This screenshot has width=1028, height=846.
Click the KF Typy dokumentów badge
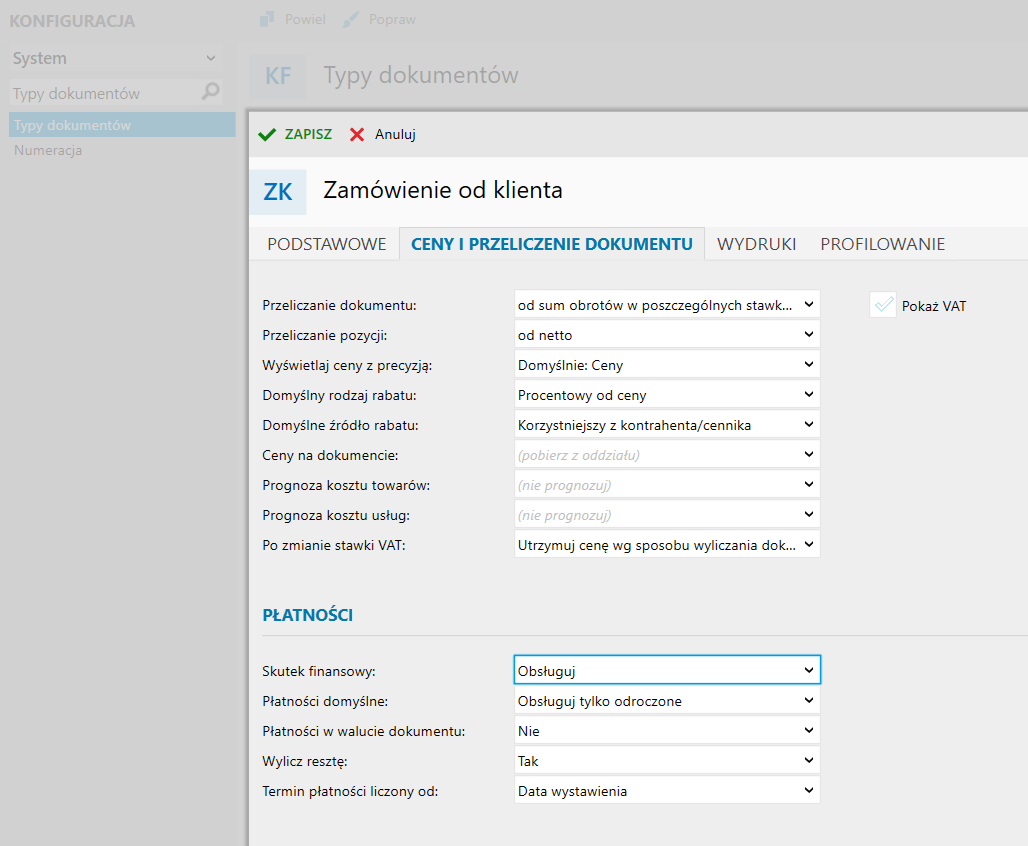click(278, 76)
